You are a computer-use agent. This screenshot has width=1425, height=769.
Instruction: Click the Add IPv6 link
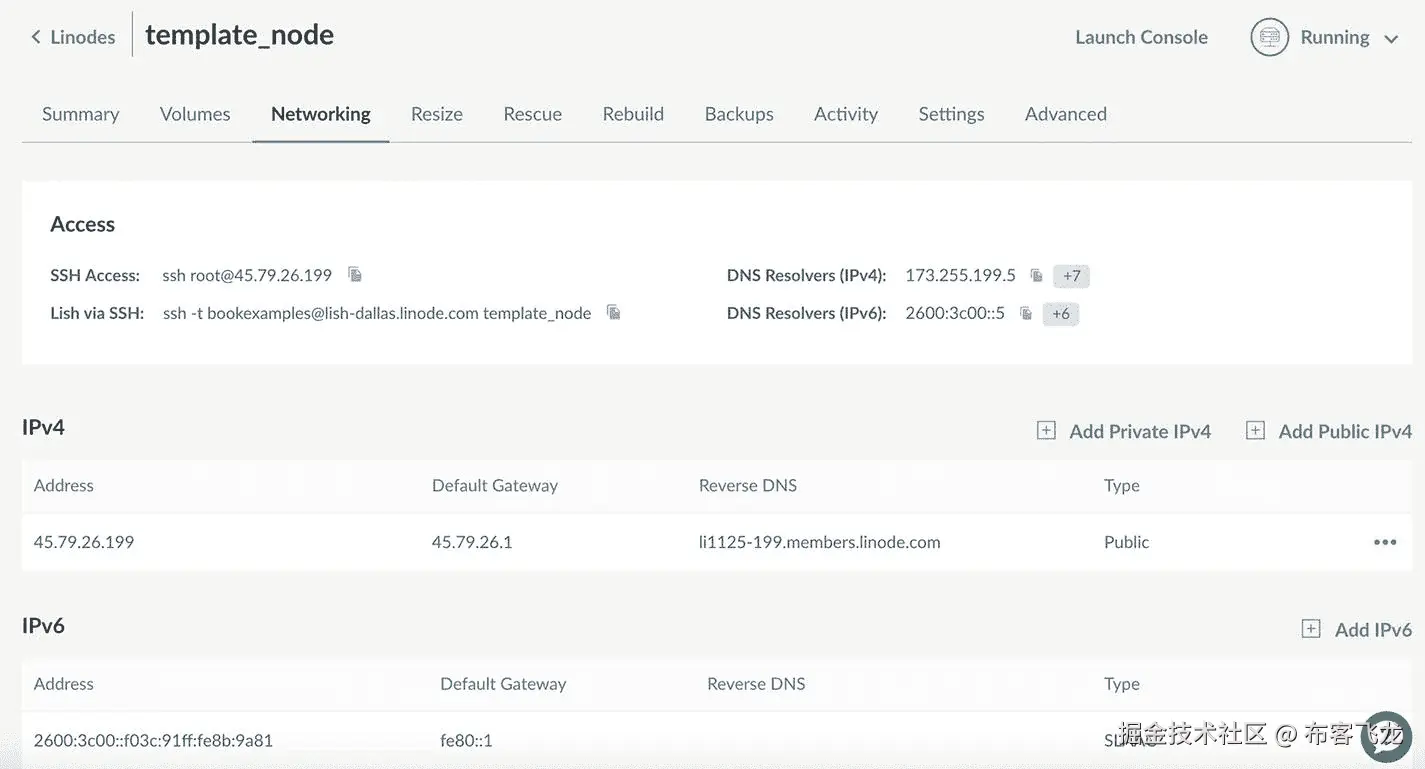(1372, 629)
